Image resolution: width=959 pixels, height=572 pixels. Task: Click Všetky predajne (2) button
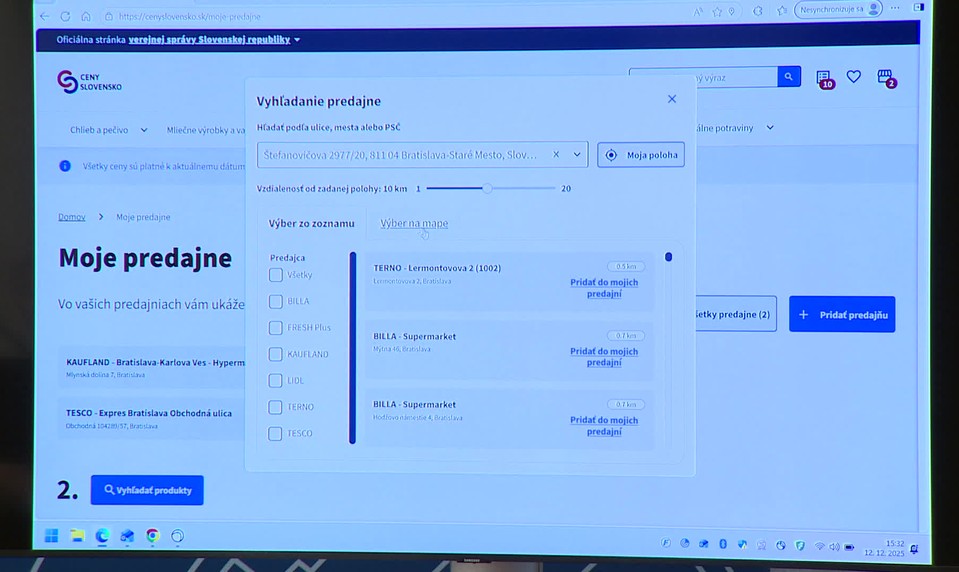[x=735, y=314]
